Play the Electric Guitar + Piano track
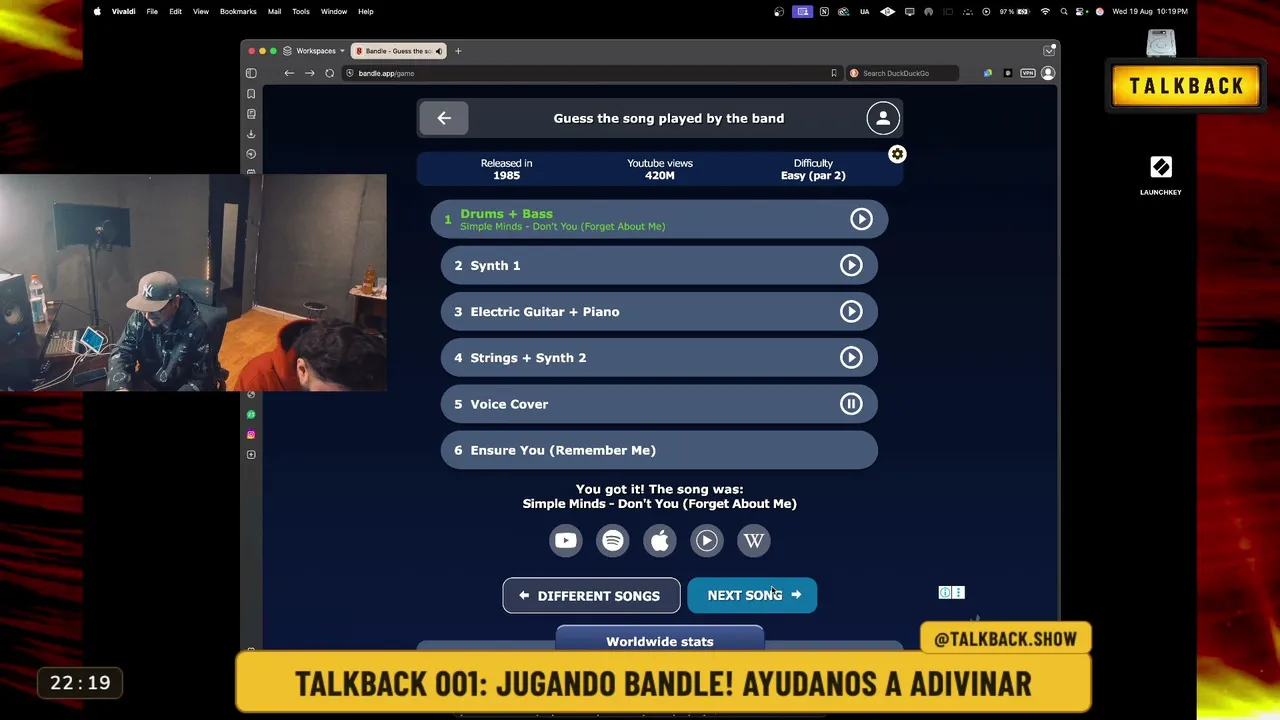Viewport: 1280px width, 720px height. coord(851,312)
